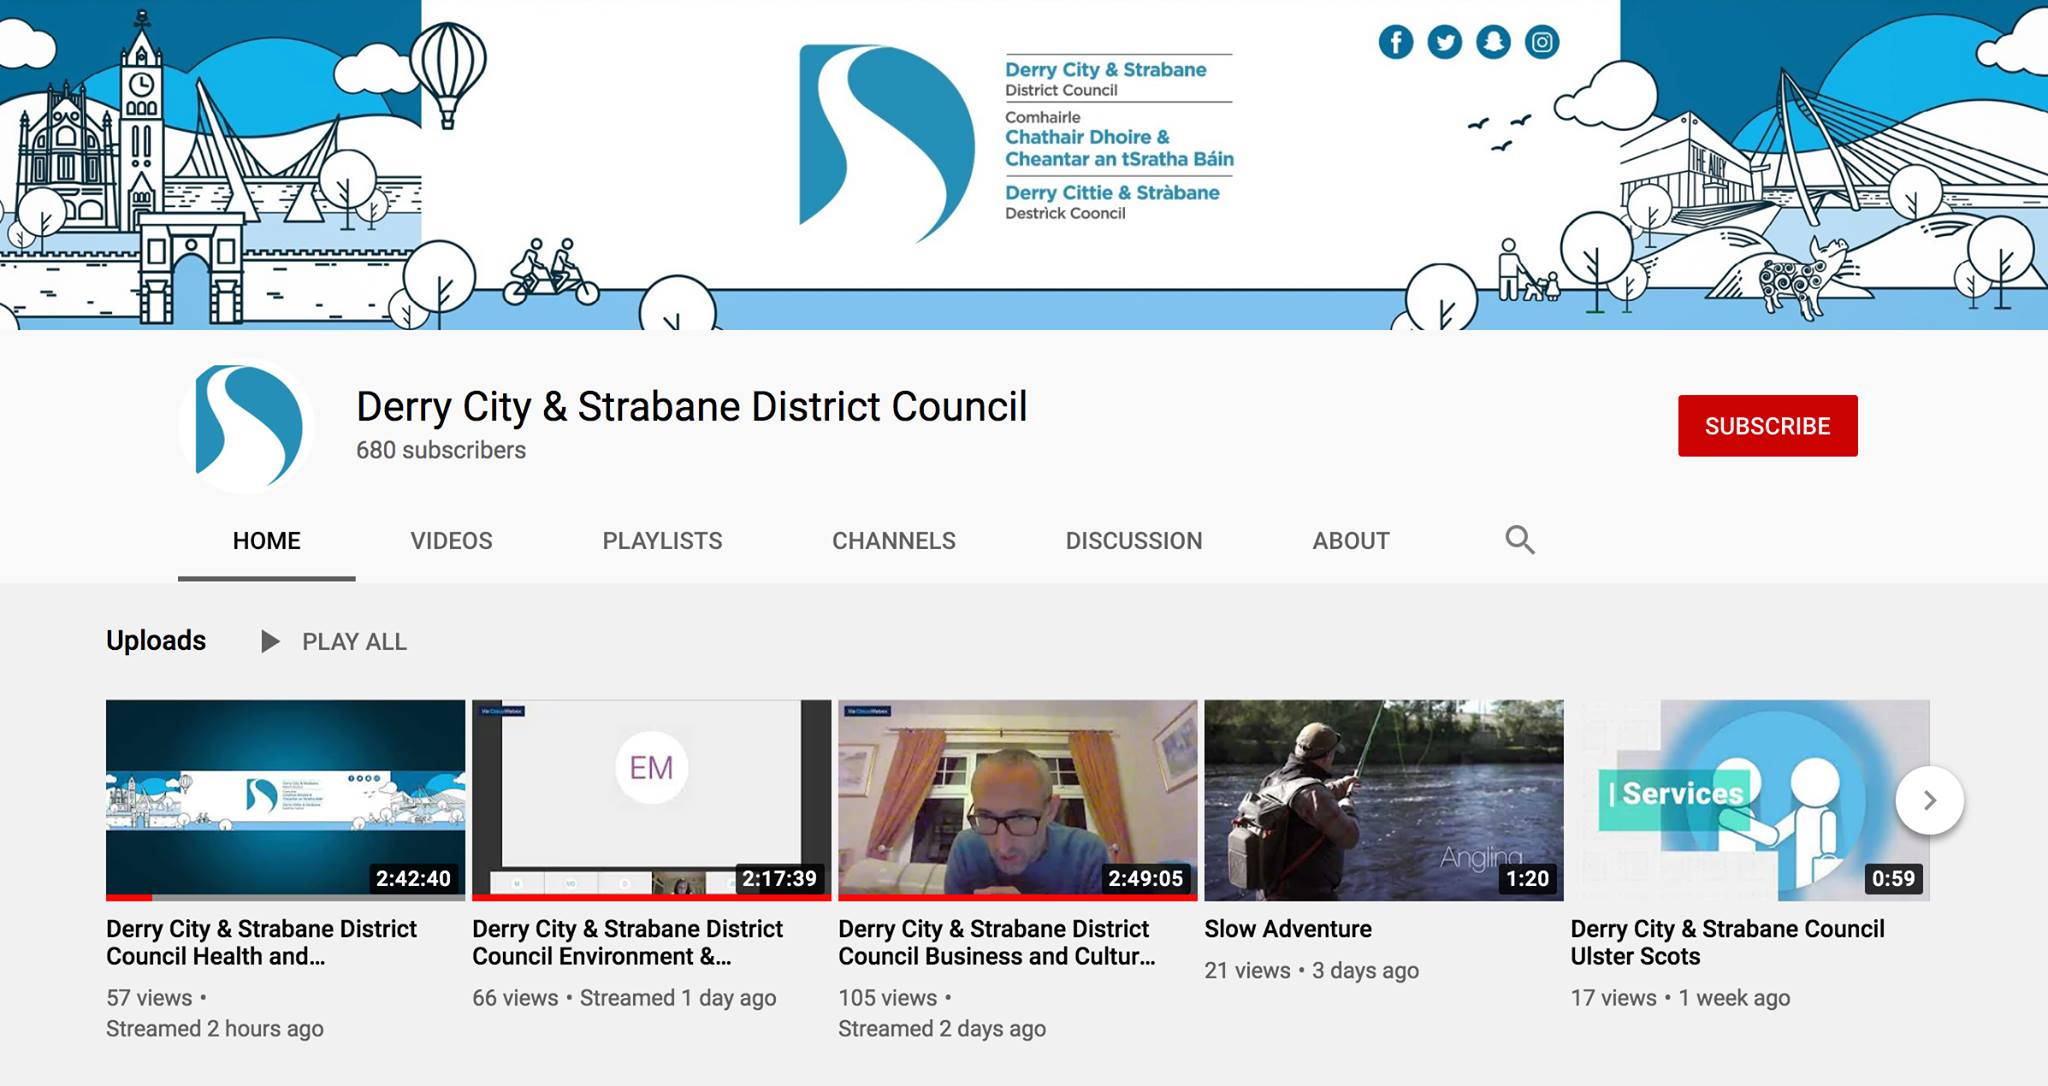Open the Channels tab

point(894,541)
